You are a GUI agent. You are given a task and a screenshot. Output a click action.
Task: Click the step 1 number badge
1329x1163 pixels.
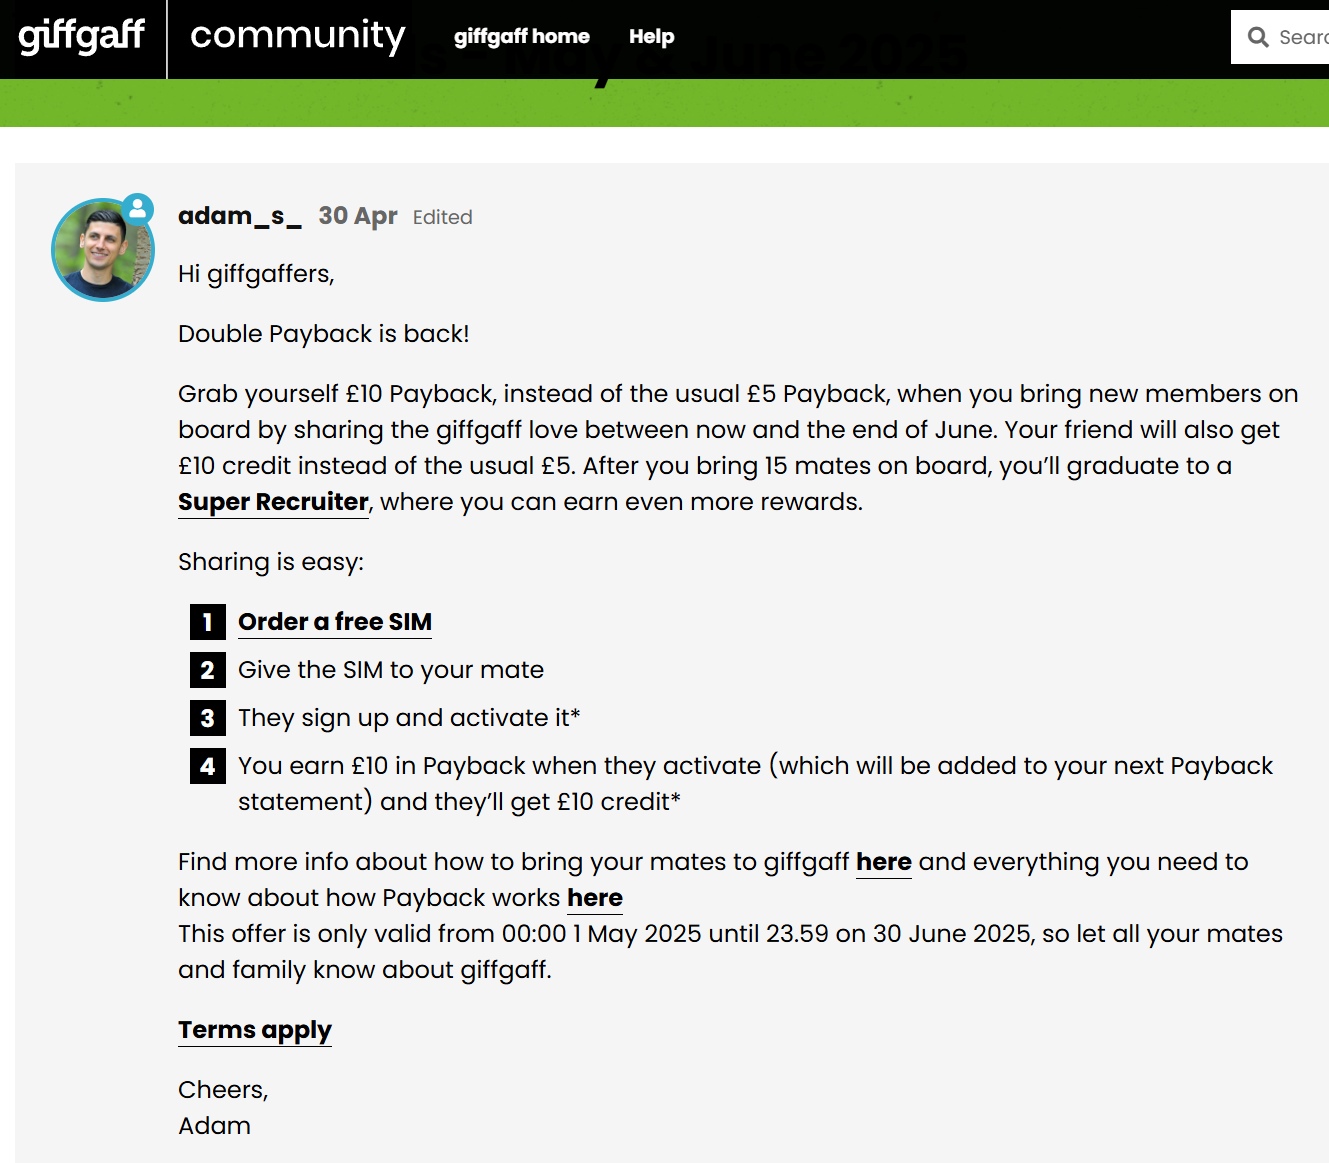pyautogui.click(x=208, y=622)
